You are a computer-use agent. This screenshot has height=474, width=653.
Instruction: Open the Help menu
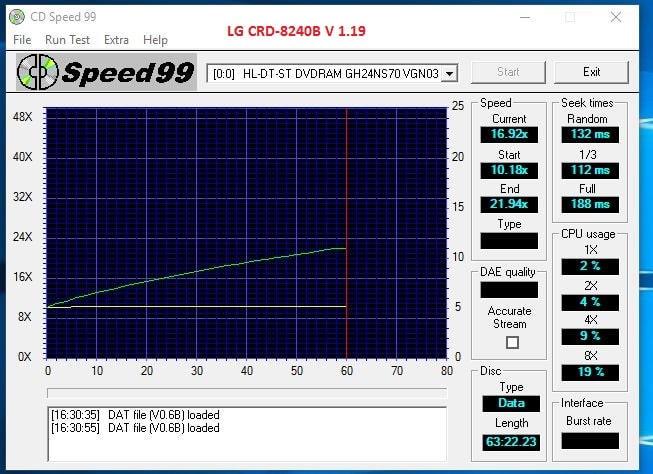coord(155,40)
